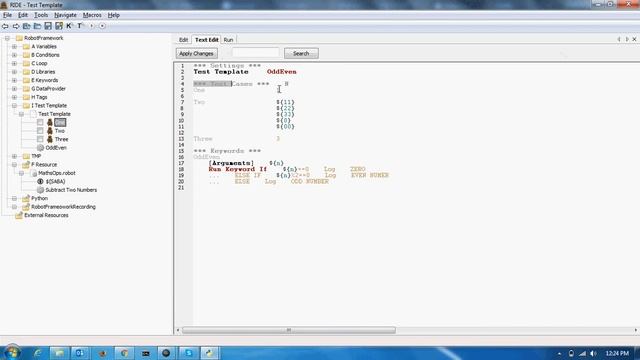Open the Macros menu
The image size is (640, 360).
pos(92,15)
